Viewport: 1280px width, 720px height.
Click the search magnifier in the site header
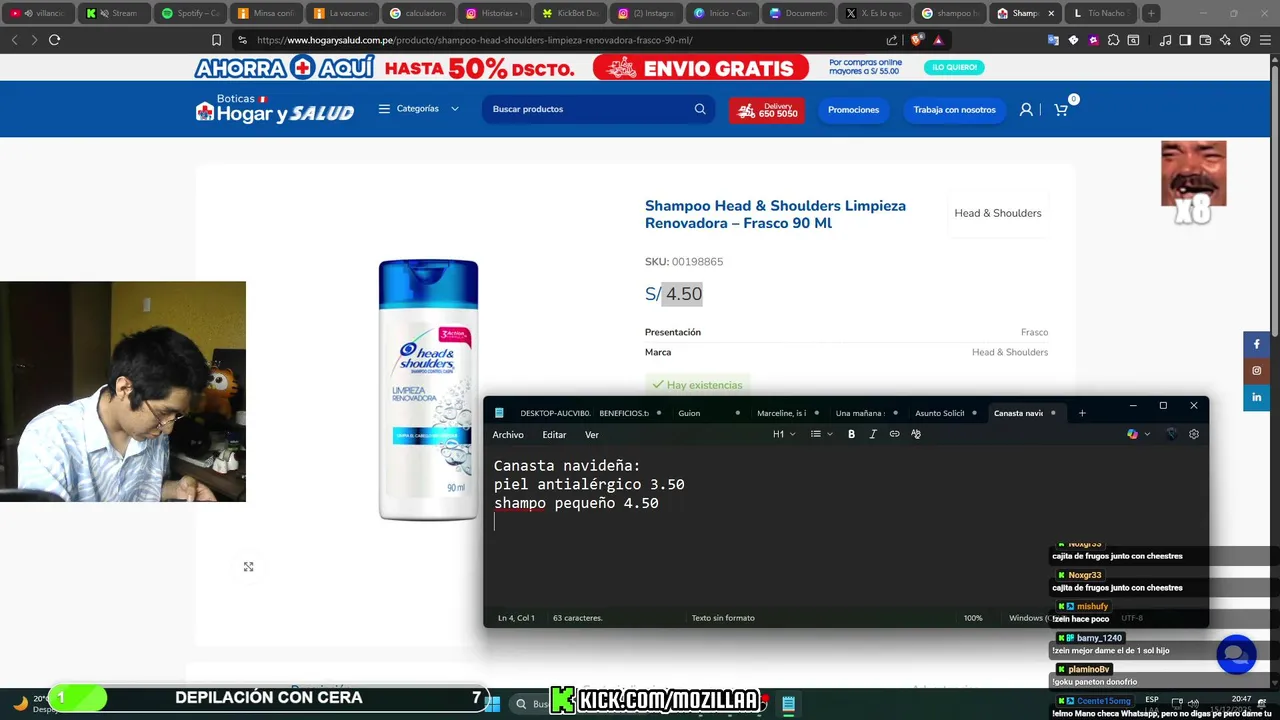pos(700,109)
